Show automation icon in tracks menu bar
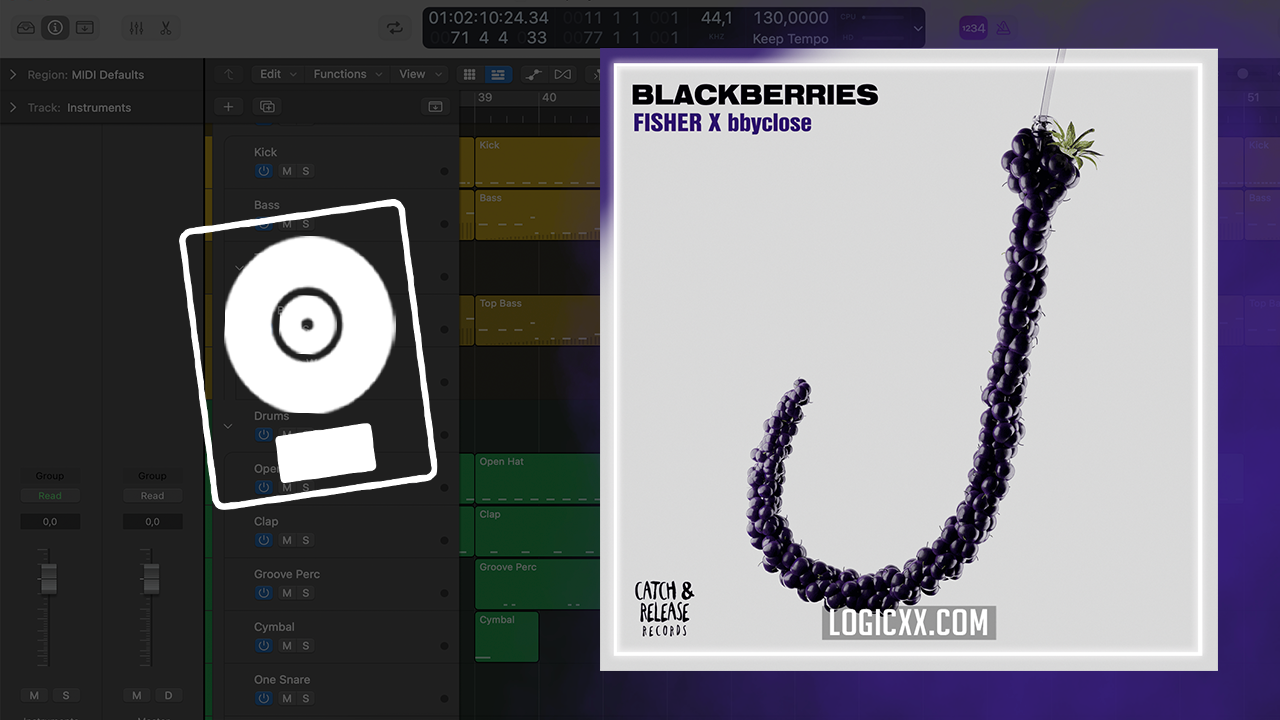 (x=534, y=74)
